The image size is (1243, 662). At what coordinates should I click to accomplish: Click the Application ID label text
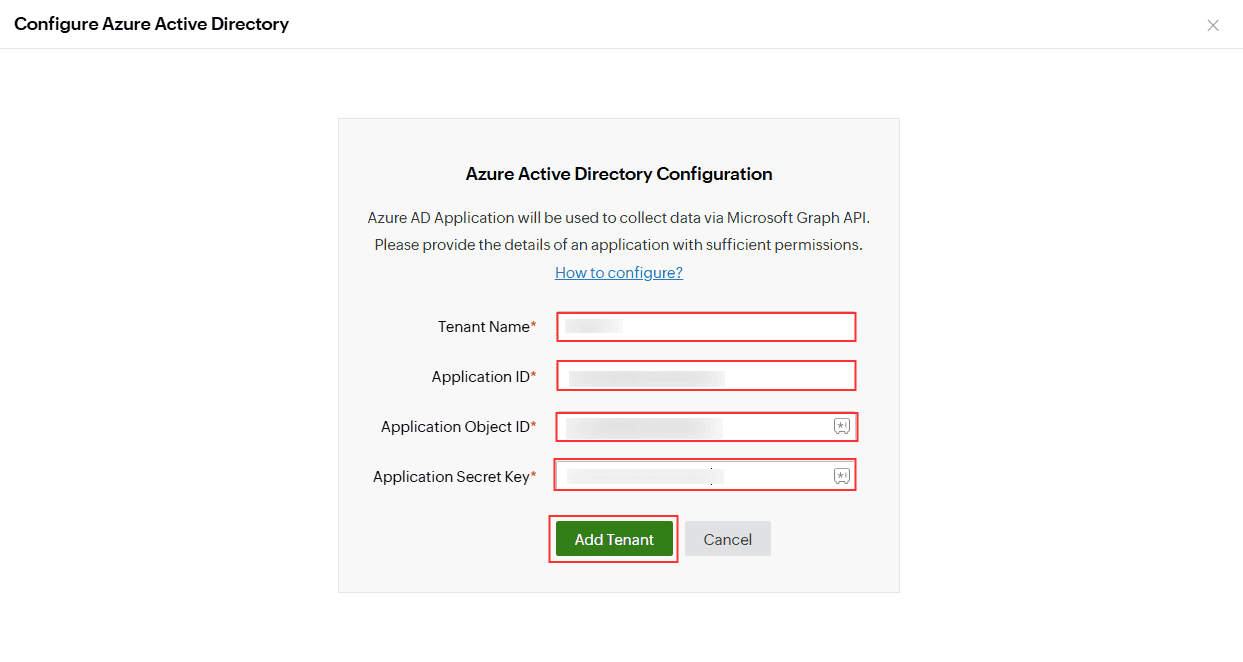pos(480,377)
